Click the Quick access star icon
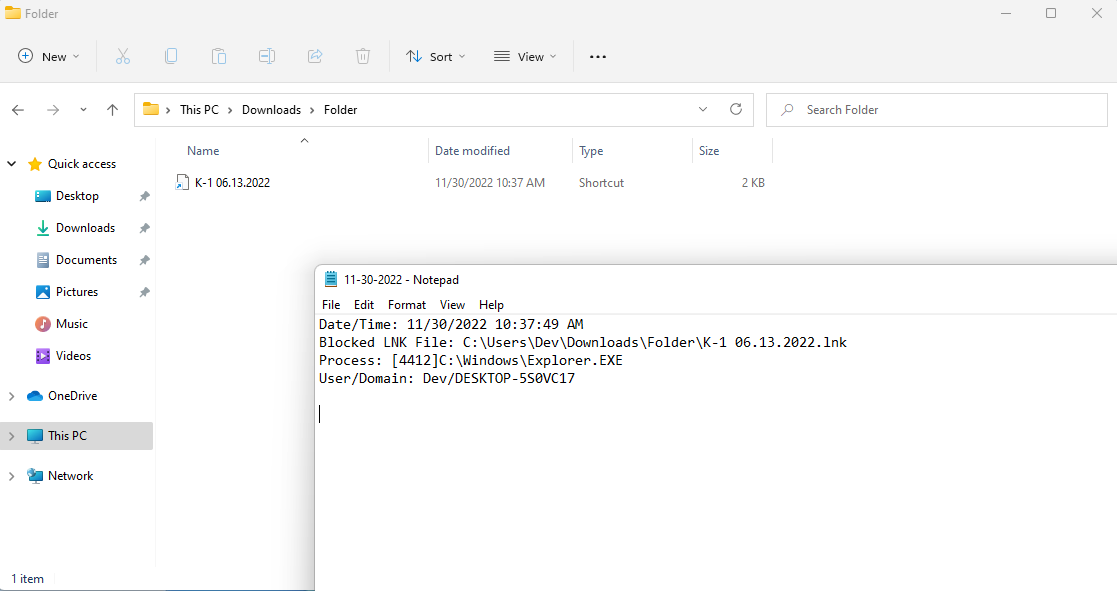1117x591 pixels. pyautogui.click(x=35, y=164)
